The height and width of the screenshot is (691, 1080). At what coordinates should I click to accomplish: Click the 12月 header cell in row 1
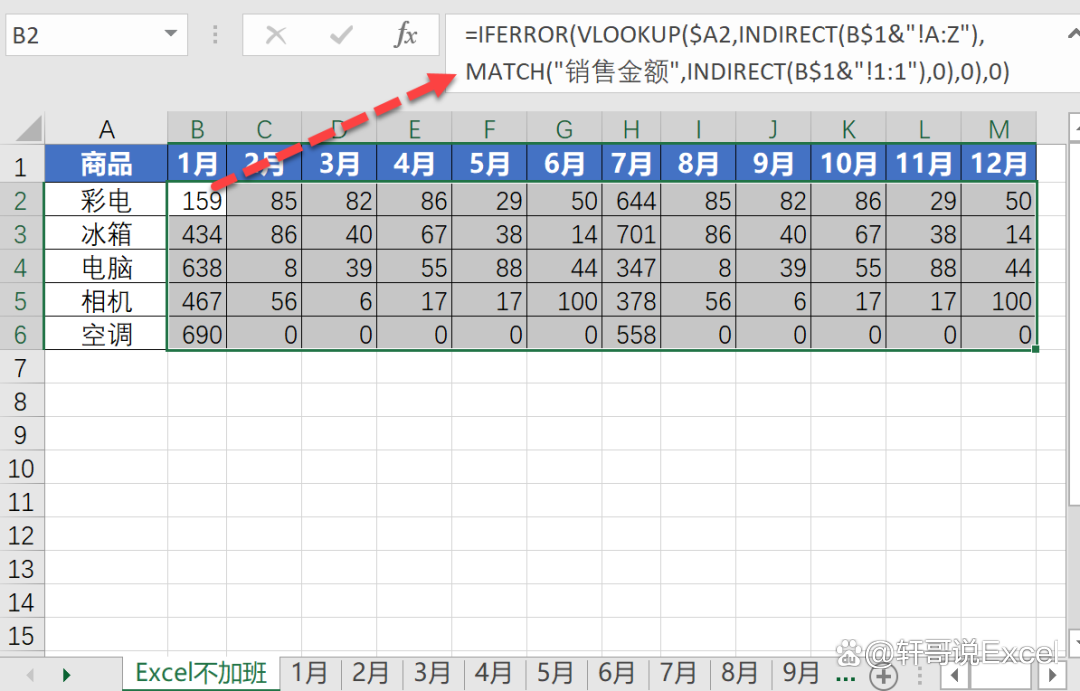coord(999,164)
